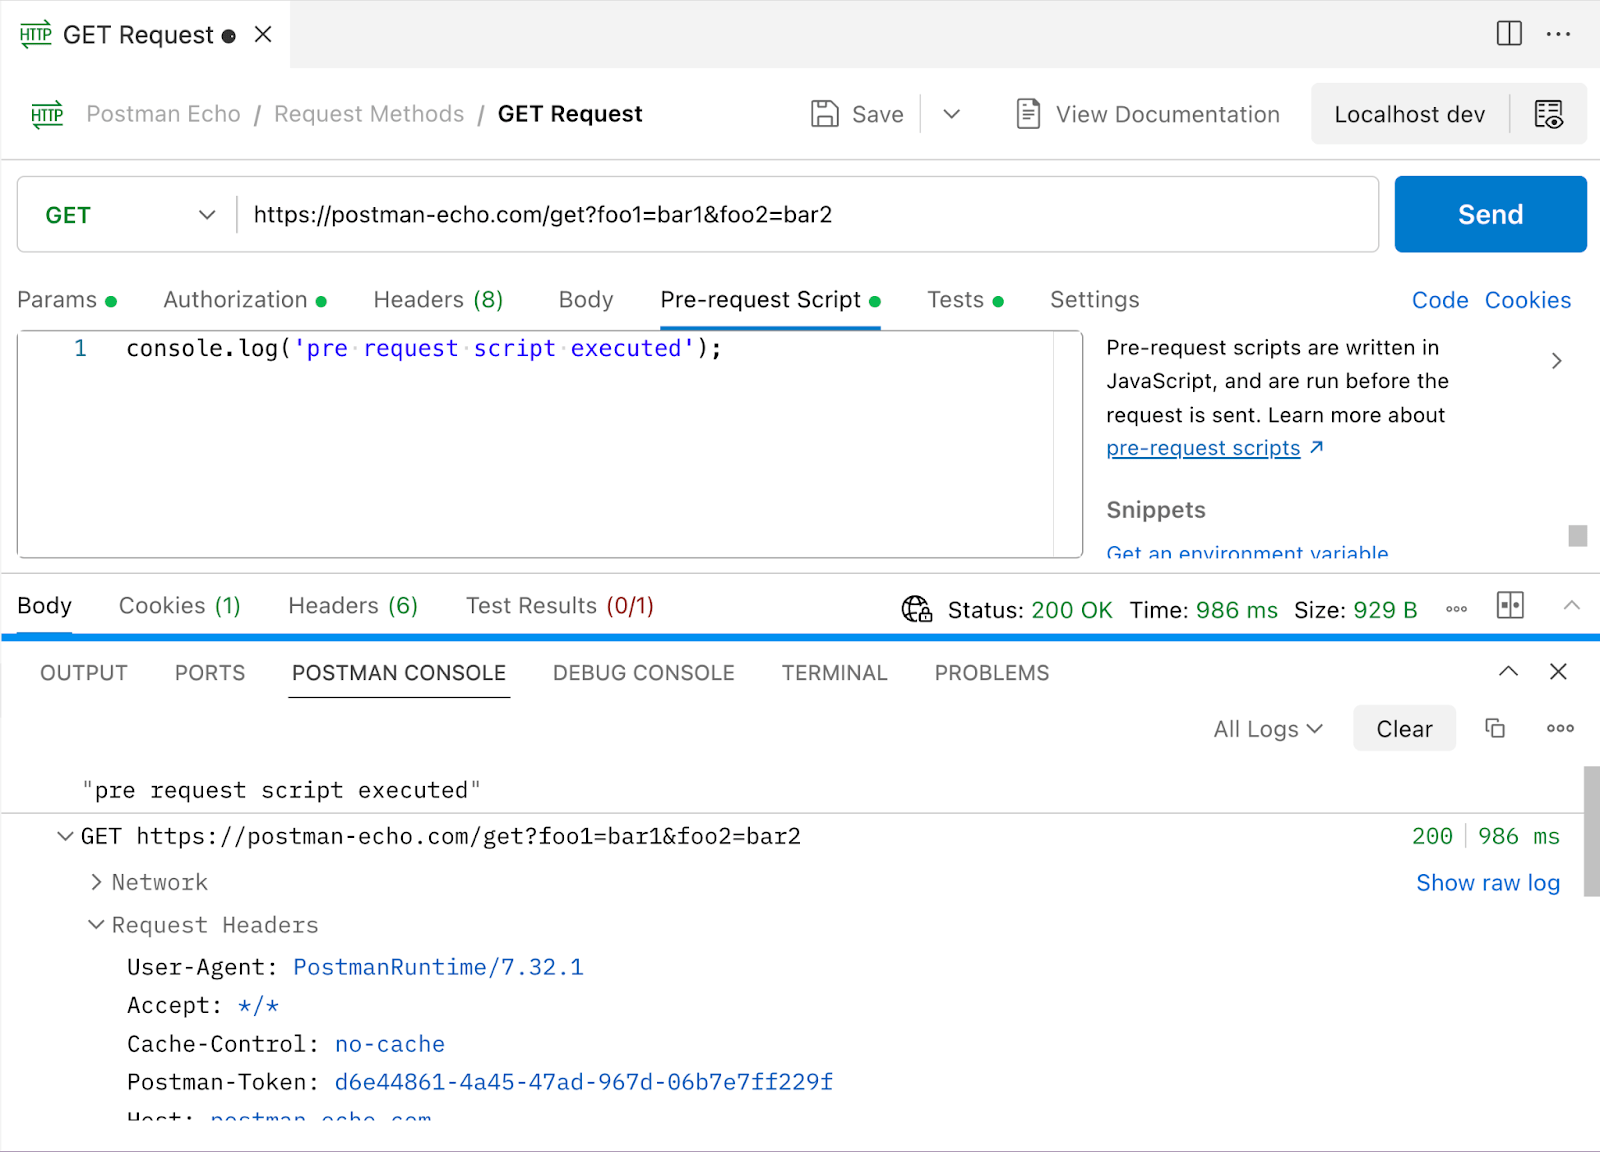The width and height of the screenshot is (1600, 1152).
Task: Click the Postman-Token value d6e44861
Action: (x=584, y=1082)
